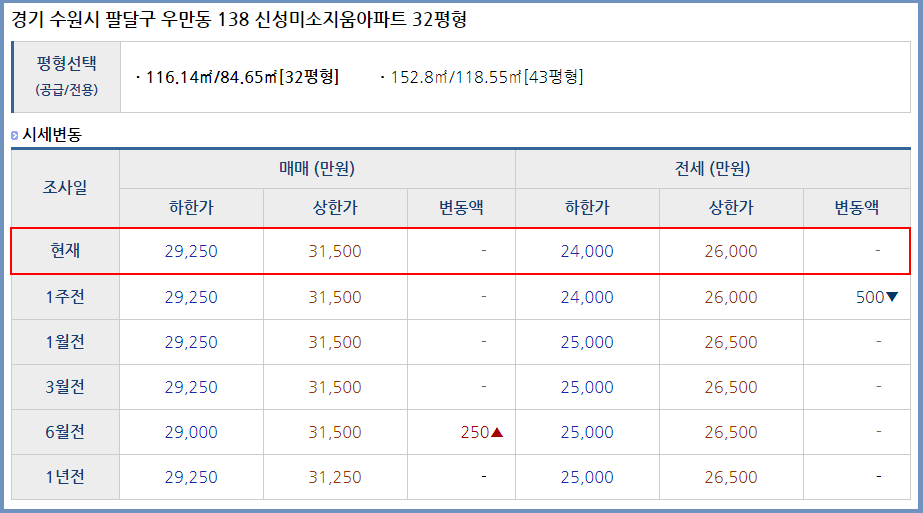Click 3월전 row 전세 상한가 26,500
This screenshot has height=513, width=923.
click(731, 388)
